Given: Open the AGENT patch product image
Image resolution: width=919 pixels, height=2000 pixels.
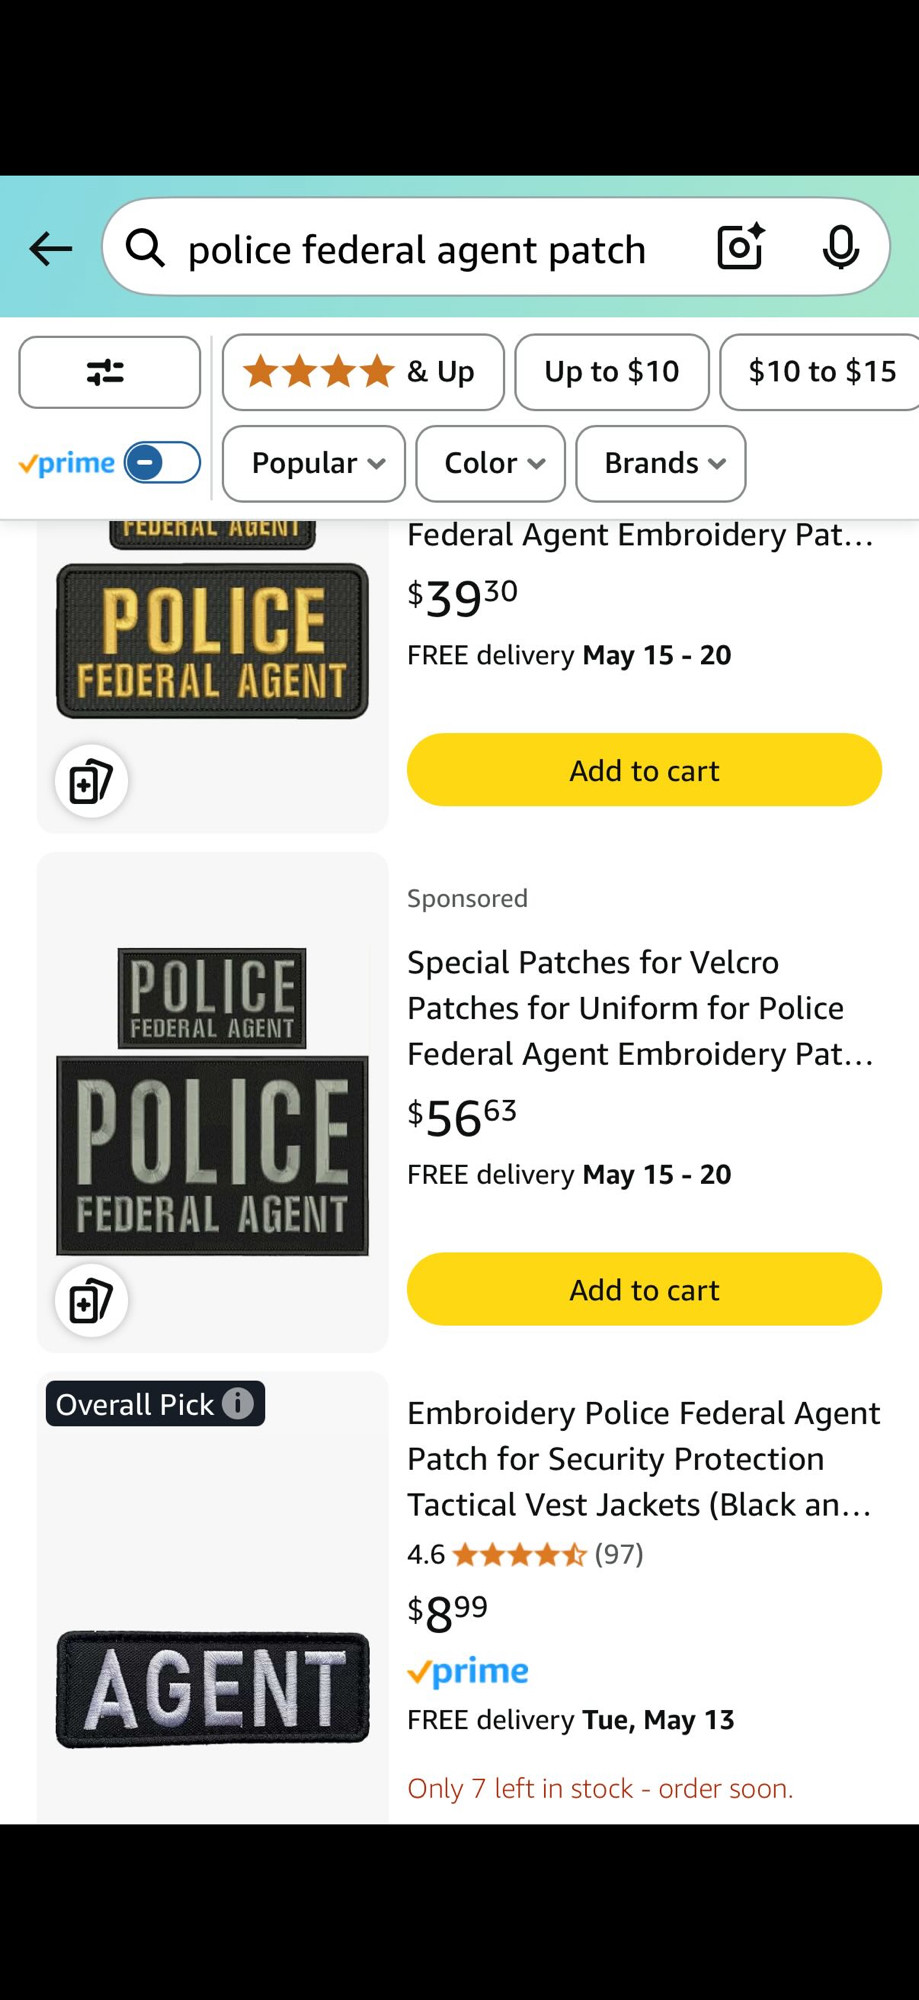Looking at the screenshot, I should click(213, 1689).
